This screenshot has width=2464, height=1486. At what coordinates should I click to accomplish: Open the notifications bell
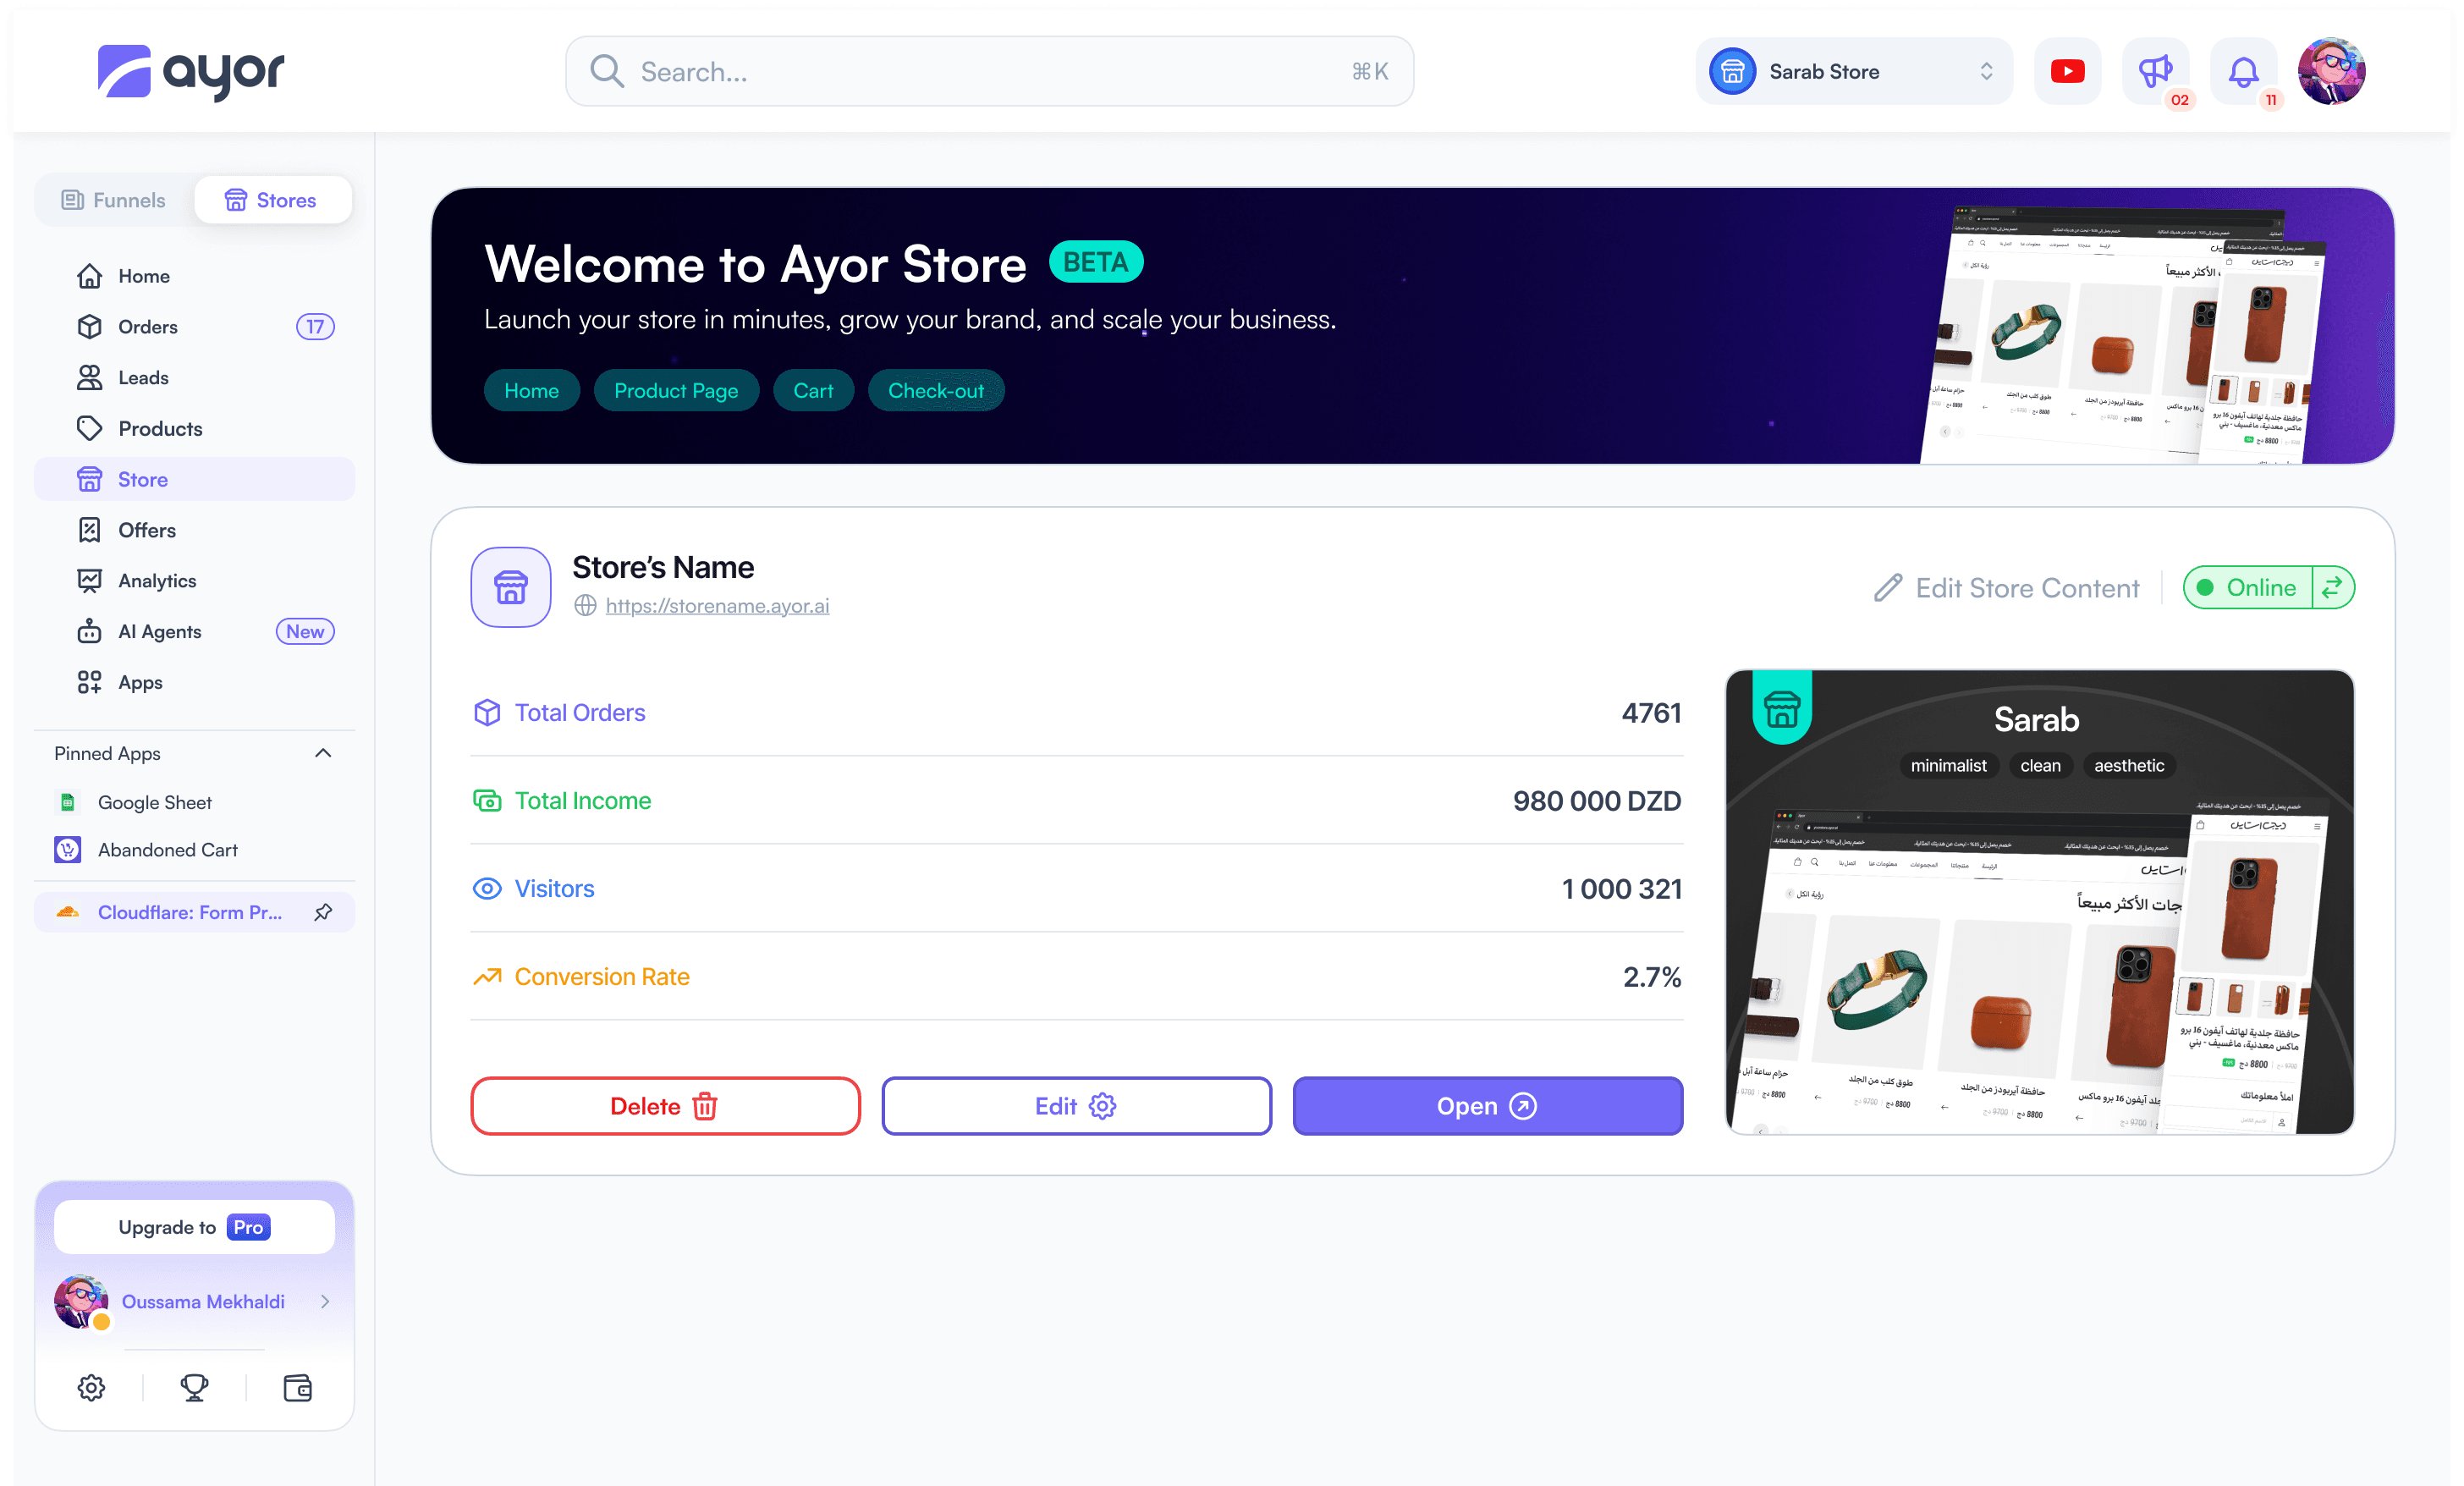pyautogui.click(x=2243, y=71)
